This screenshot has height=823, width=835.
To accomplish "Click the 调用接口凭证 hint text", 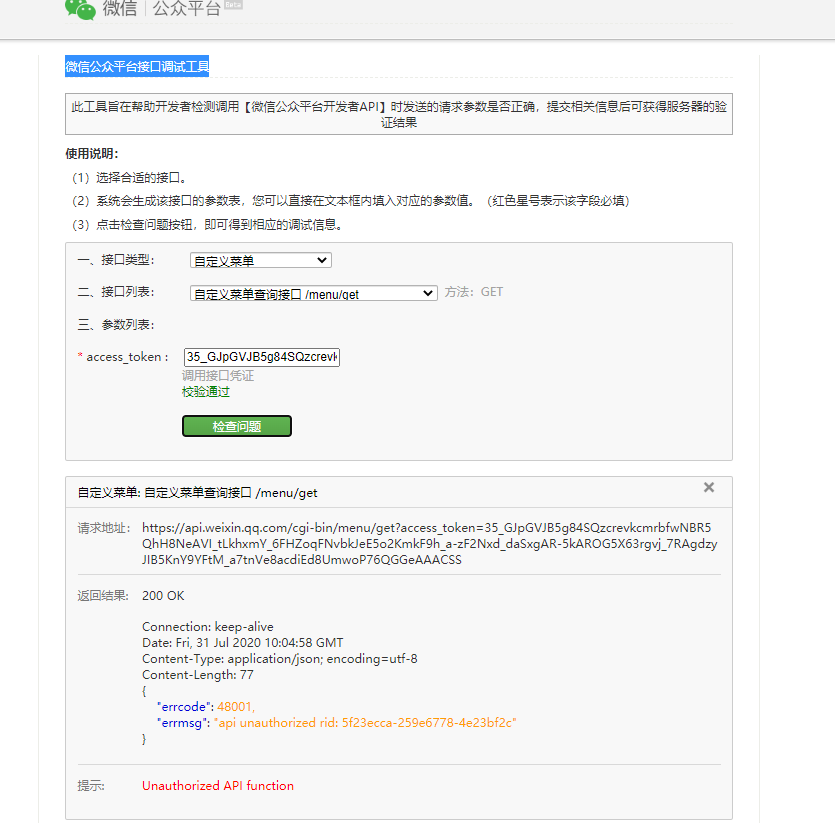I will [218, 376].
